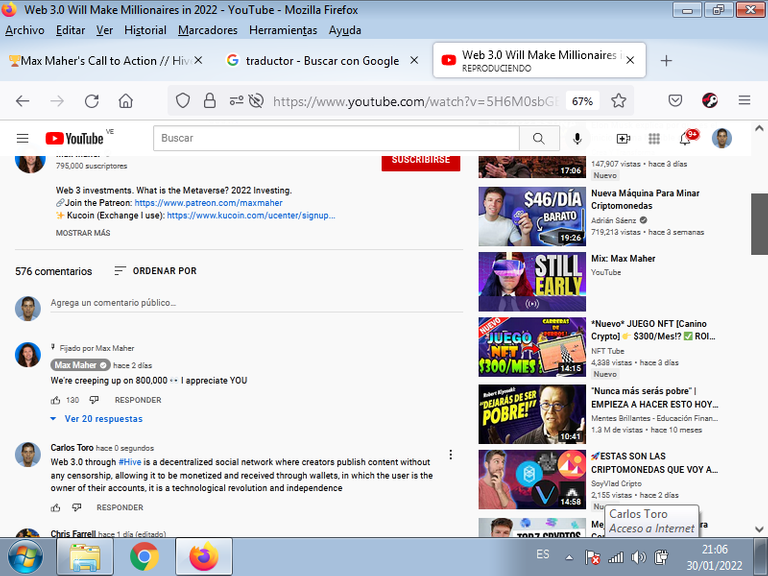Open the Hive Keychain extension icon
The width and height of the screenshot is (768, 576).
(x=710, y=100)
